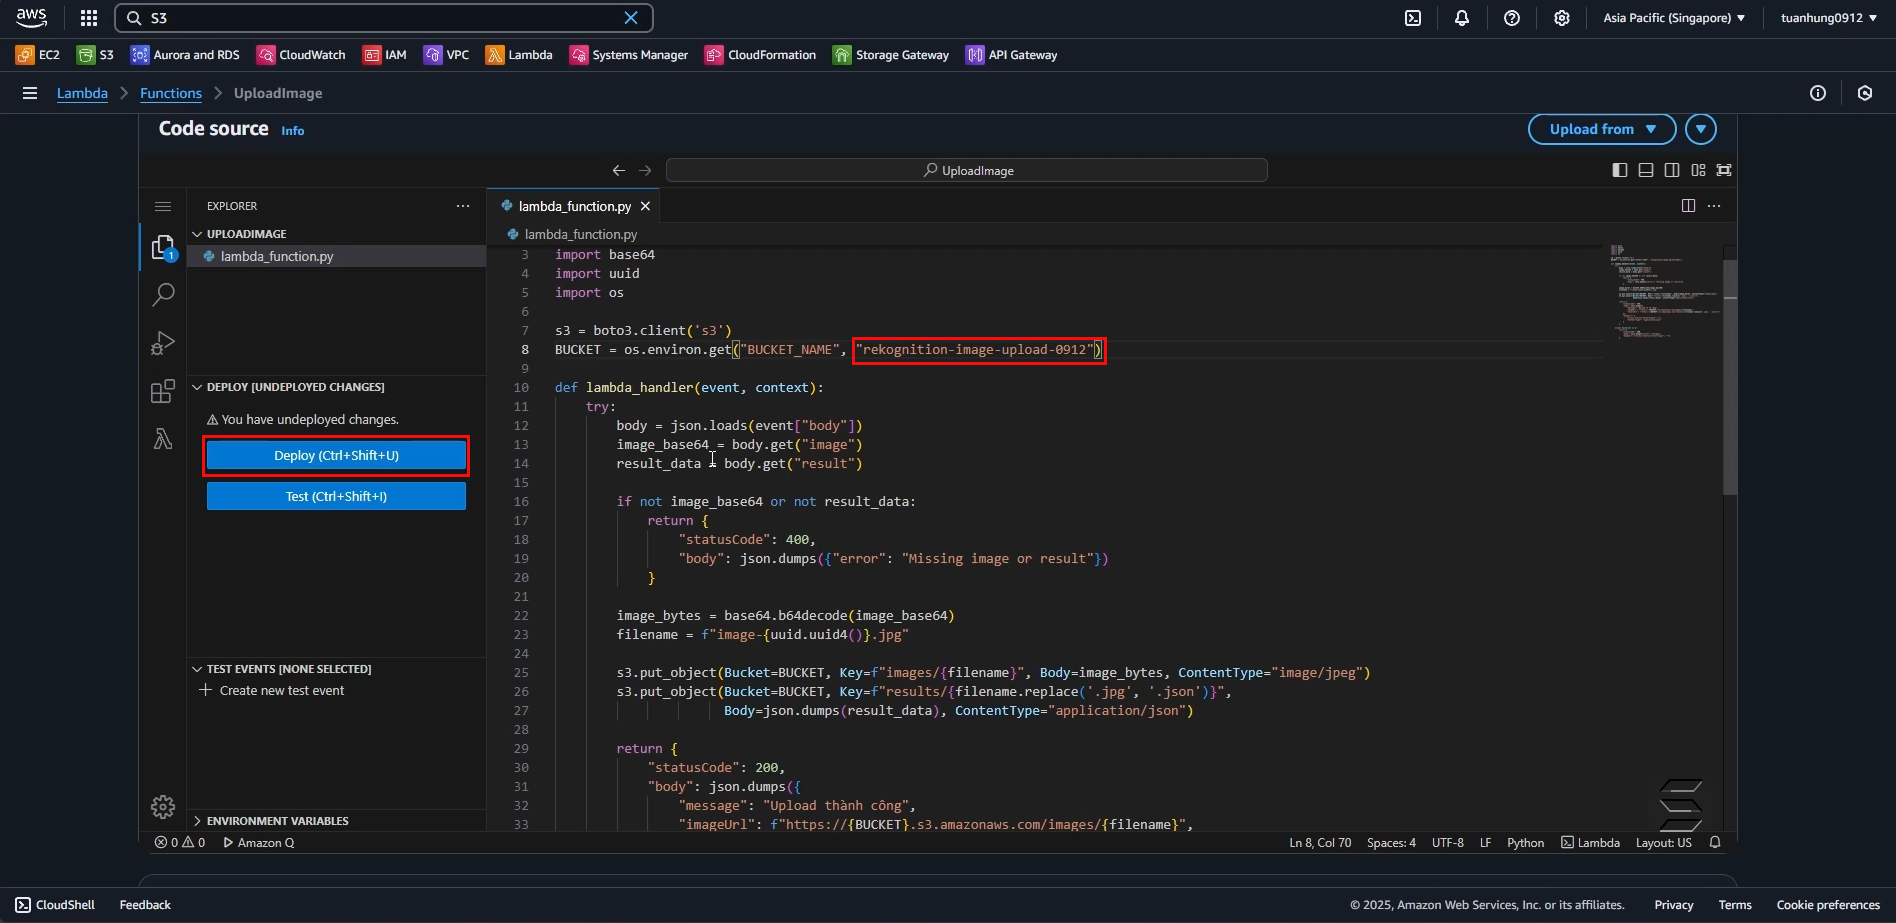Viewport: 1896px width, 923px height.
Task: Open Amazon Q in status bar
Action: [x=259, y=843]
